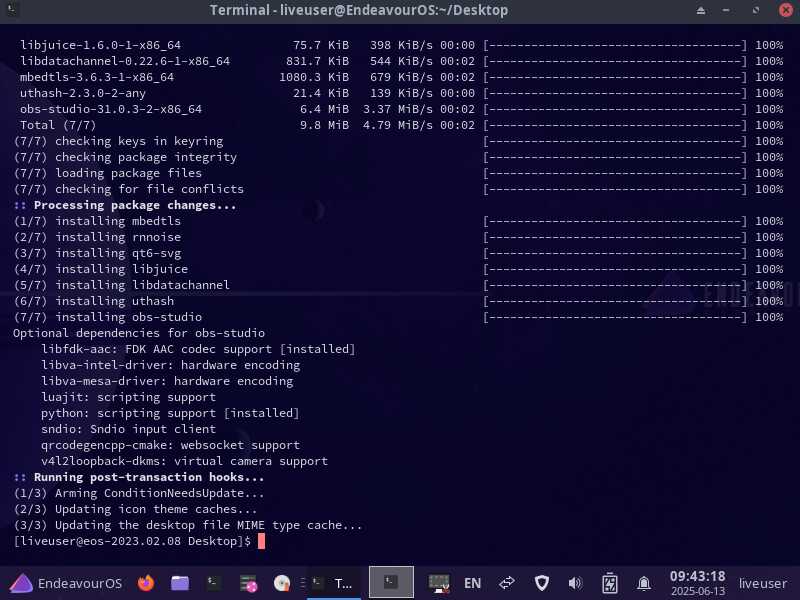Open the terminal window menu icon in title bar

coord(12,9)
